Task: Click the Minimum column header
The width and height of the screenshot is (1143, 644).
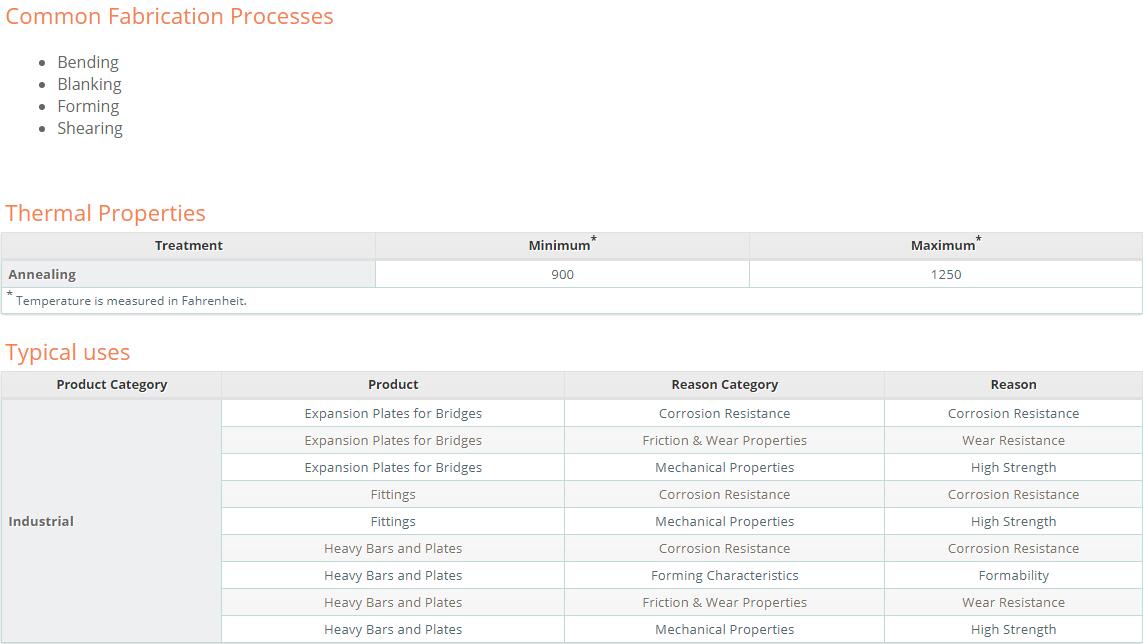Action: [562, 246]
